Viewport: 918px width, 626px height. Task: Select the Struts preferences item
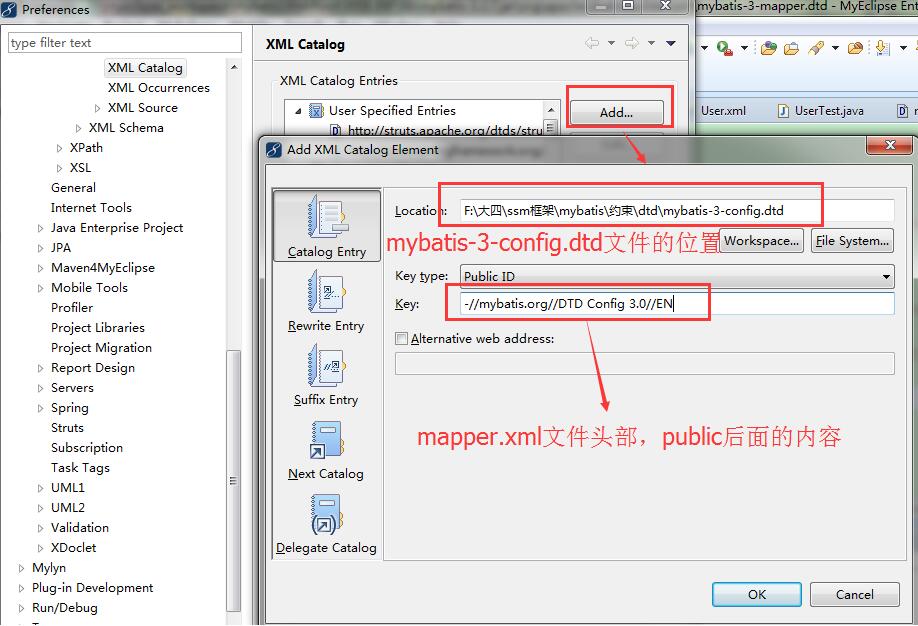[x=67, y=428]
